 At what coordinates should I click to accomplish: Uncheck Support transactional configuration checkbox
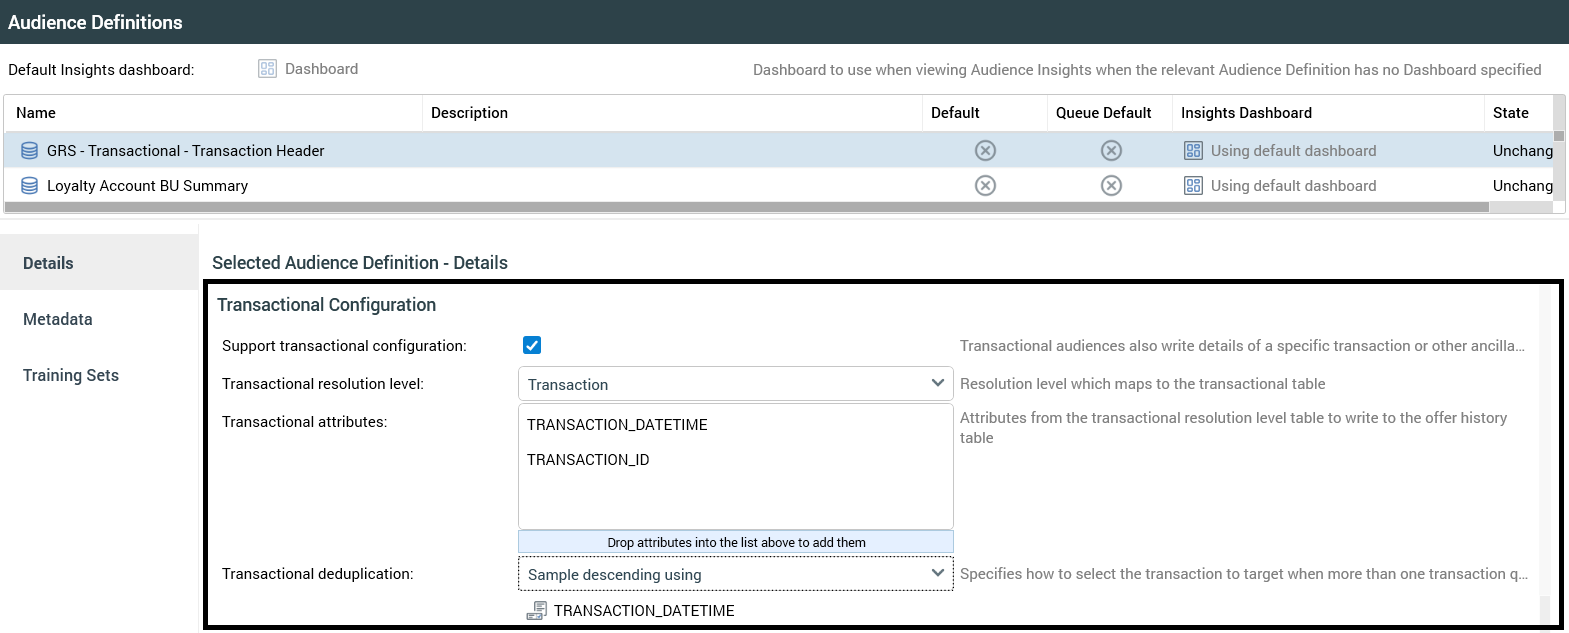click(x=532, y=346)
